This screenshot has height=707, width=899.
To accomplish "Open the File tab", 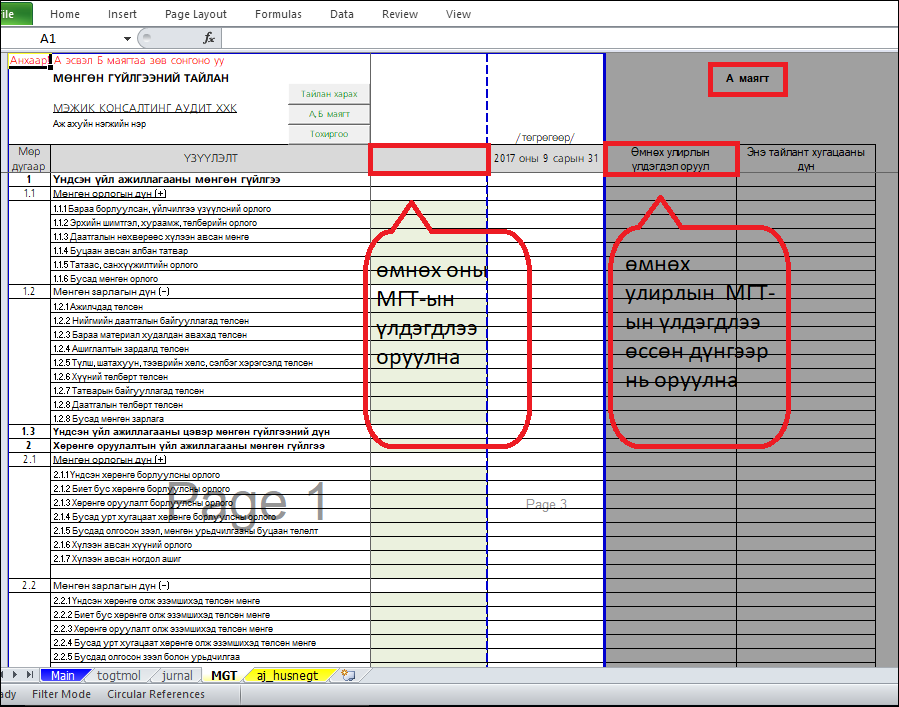I will (14, 14).
